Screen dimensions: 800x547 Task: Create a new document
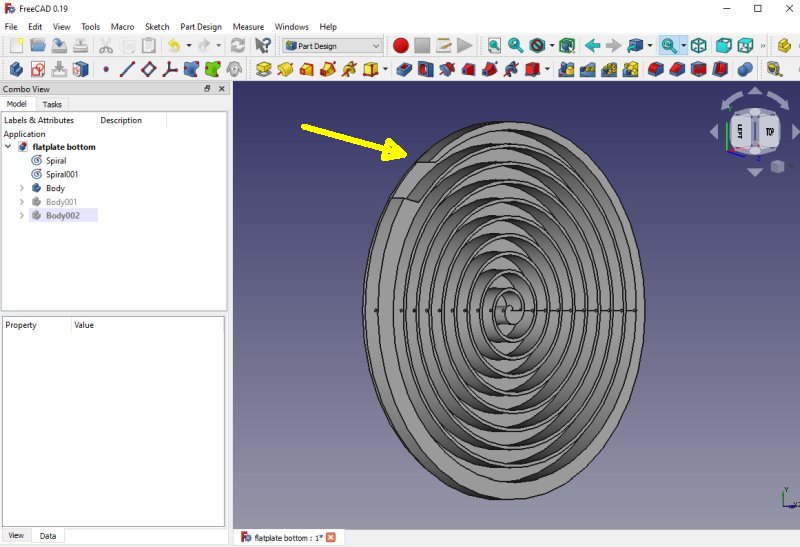[16, 46]
